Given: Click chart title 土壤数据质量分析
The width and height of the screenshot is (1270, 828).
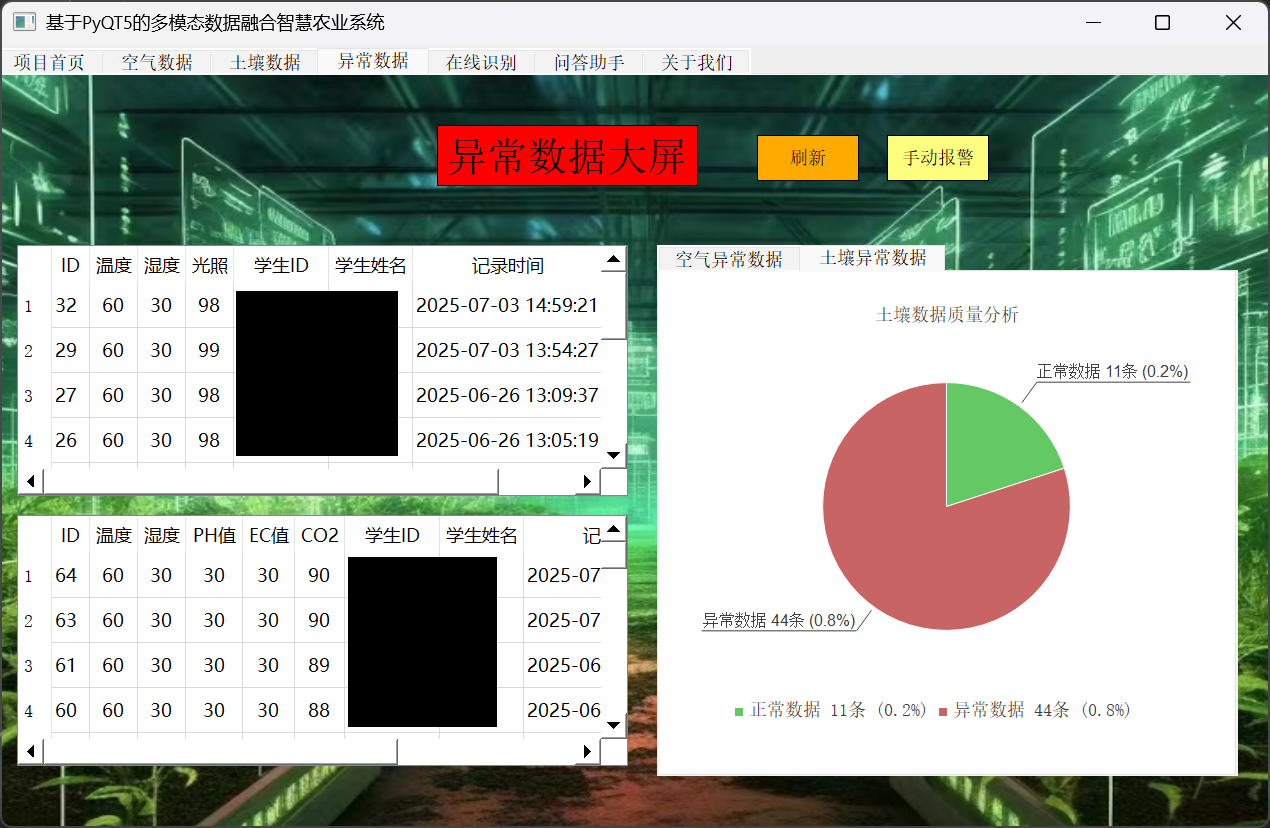Looking at the screenshot, I should click(947, 315).
